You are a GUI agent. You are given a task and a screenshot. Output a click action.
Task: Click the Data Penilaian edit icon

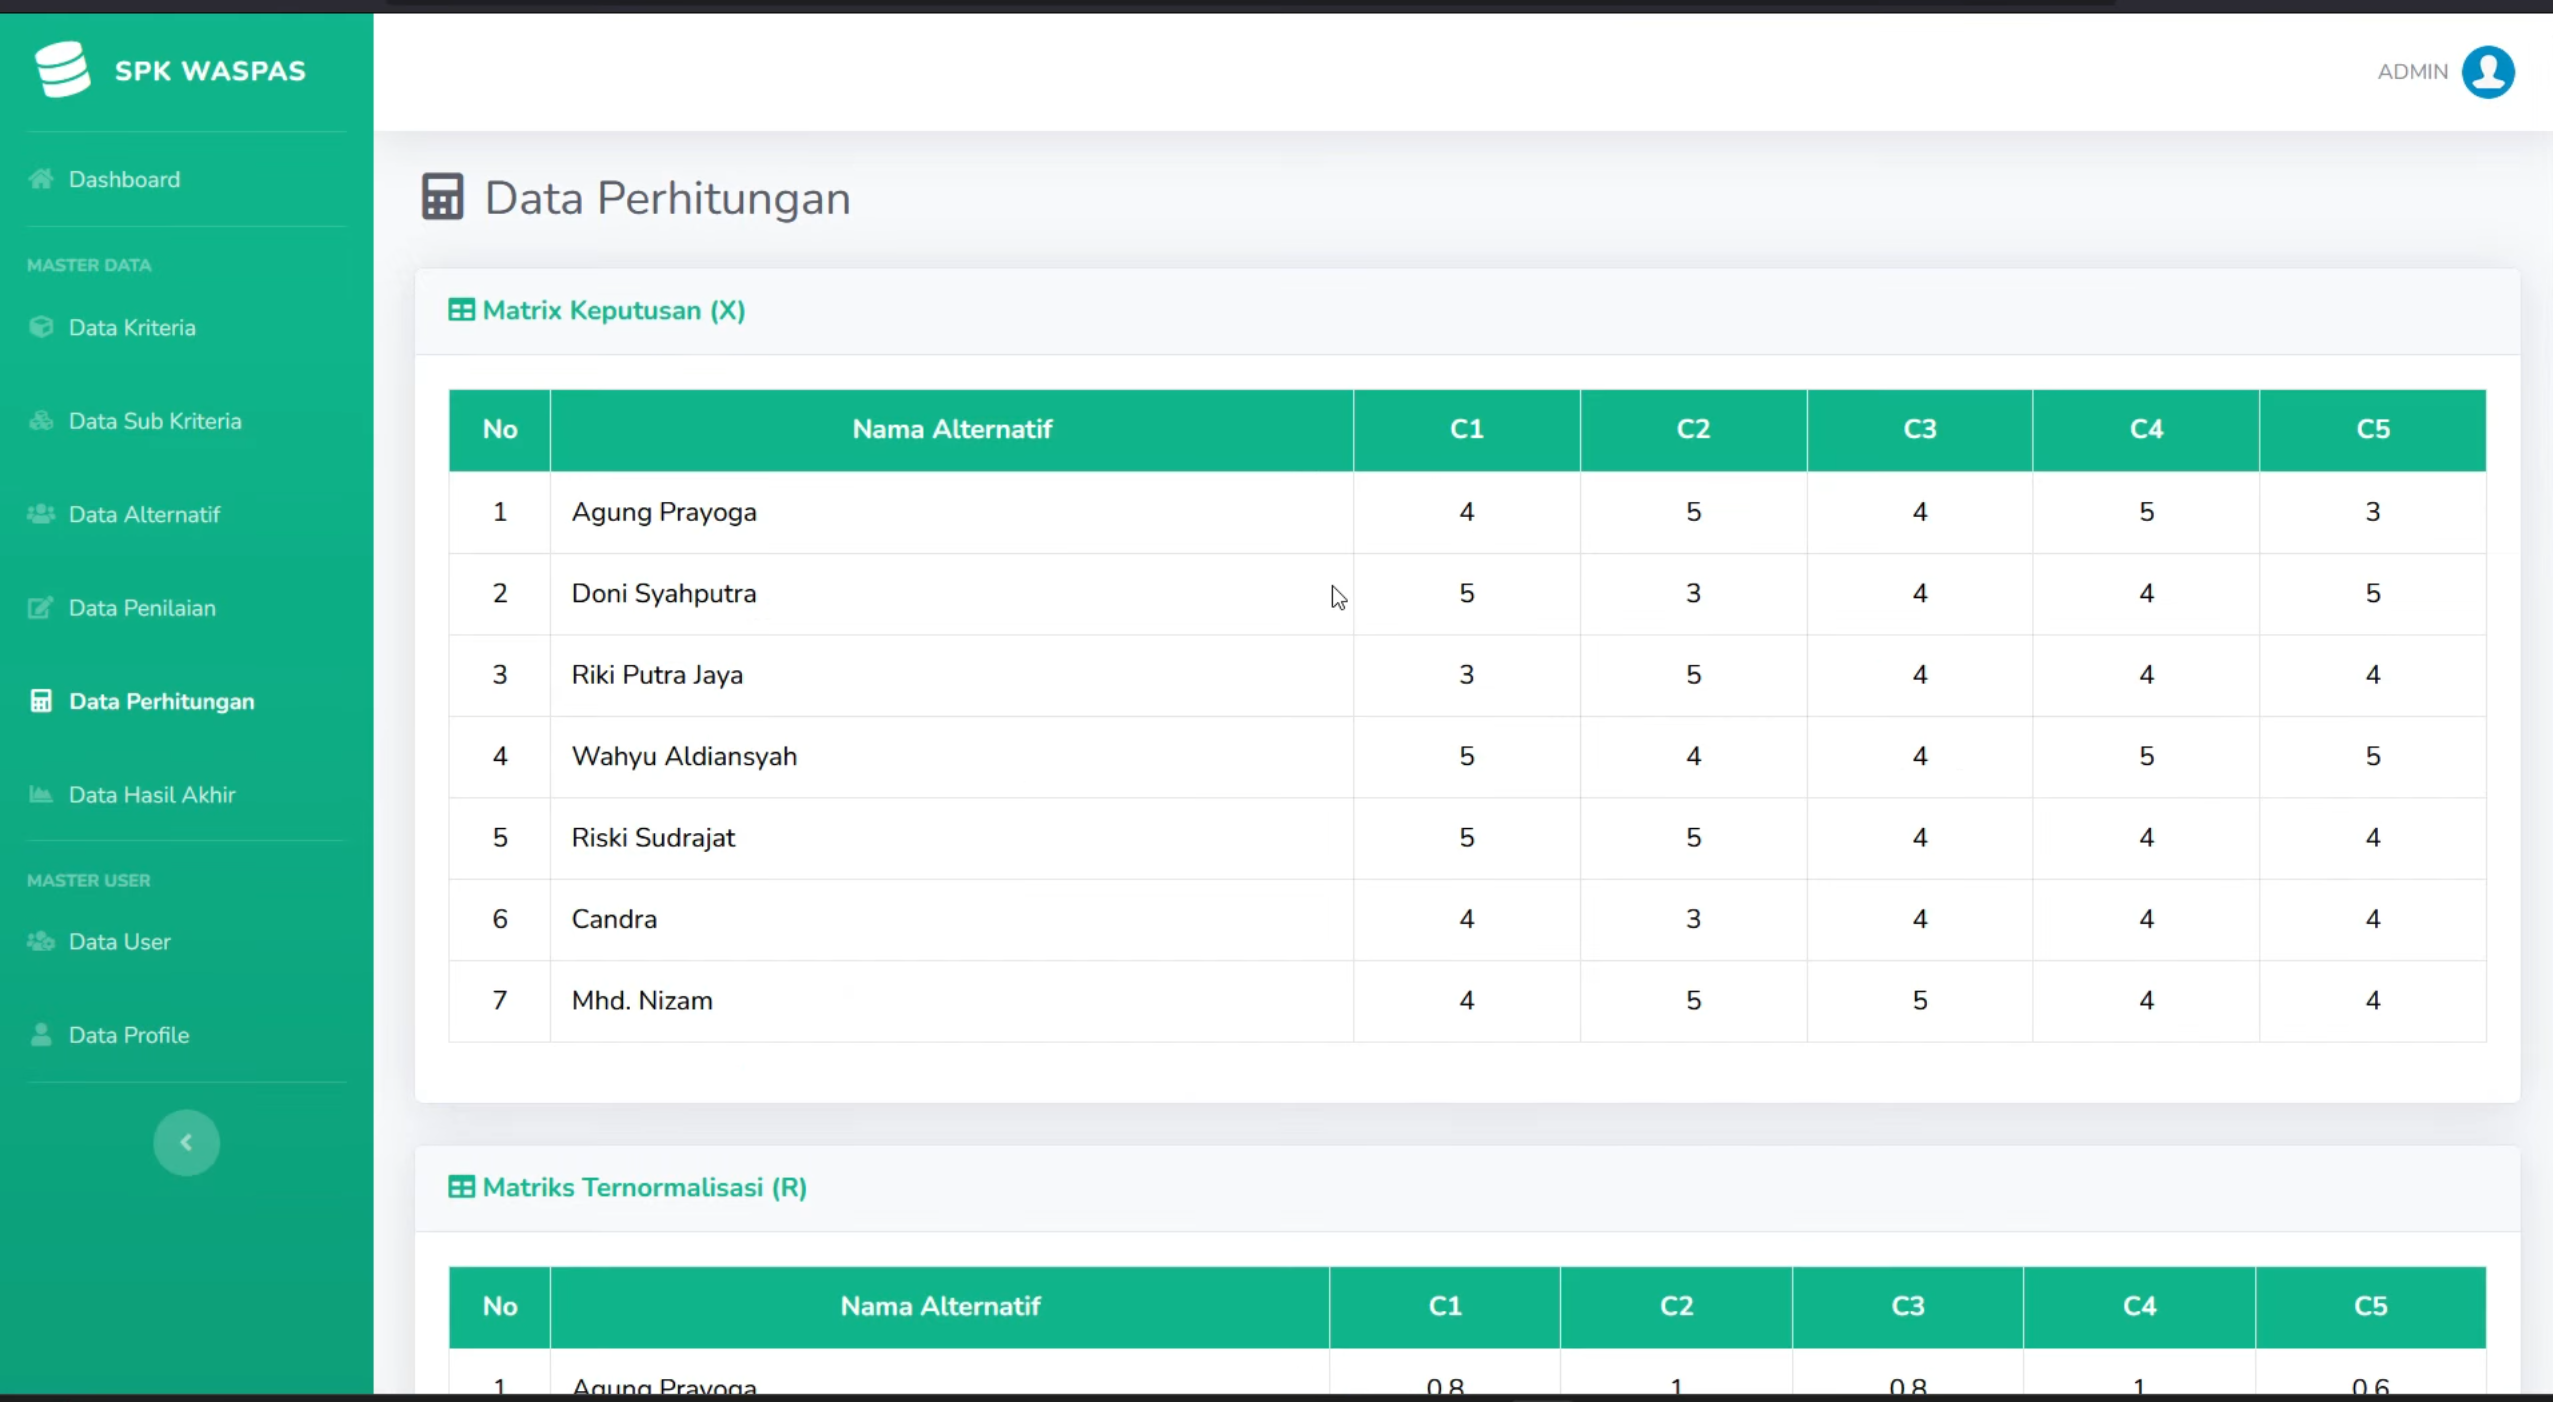click(41, 607)
